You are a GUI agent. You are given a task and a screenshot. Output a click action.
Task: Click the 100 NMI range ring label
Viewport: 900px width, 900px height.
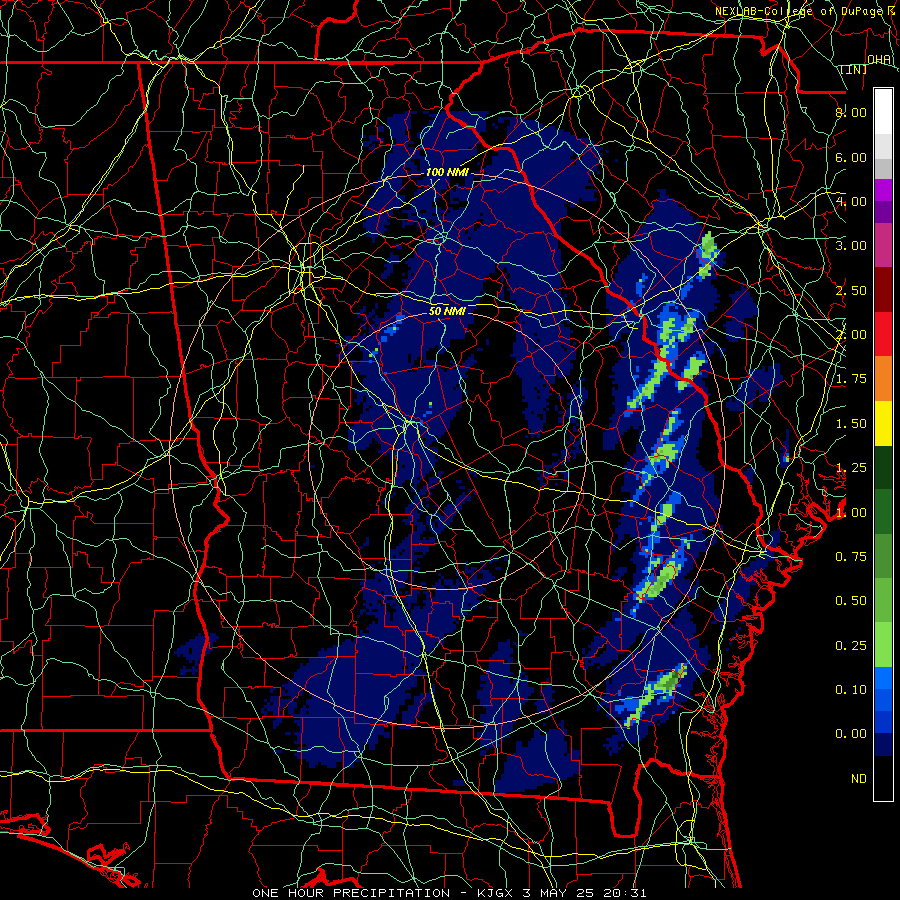coord(447,172)
